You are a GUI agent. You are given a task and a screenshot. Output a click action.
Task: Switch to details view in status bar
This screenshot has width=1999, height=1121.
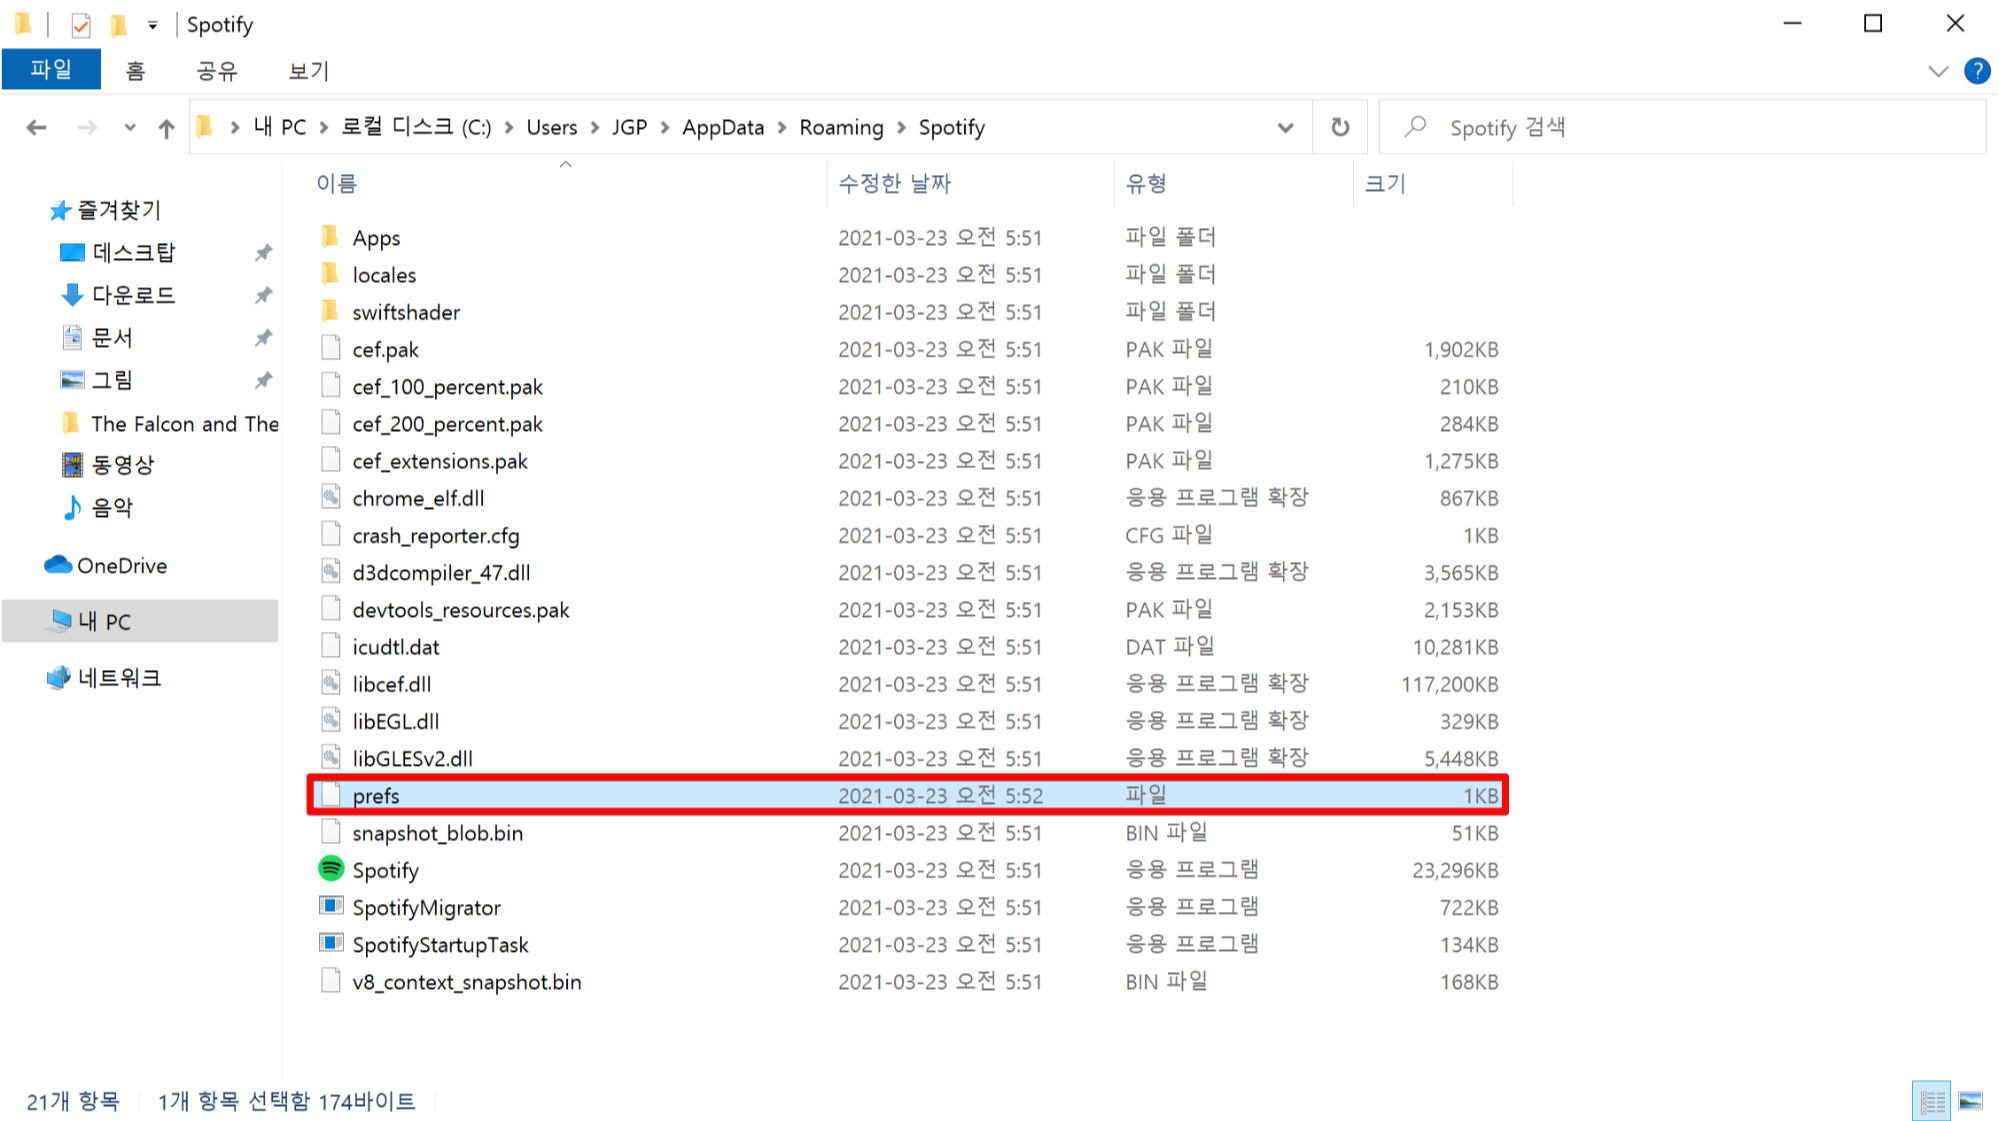(x=1932, y=1101)
